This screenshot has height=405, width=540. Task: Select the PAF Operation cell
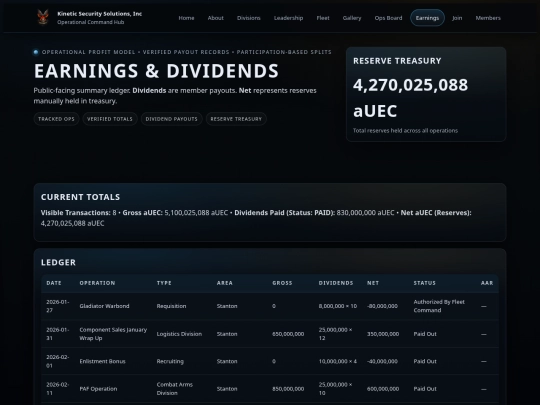coord(98,389)
